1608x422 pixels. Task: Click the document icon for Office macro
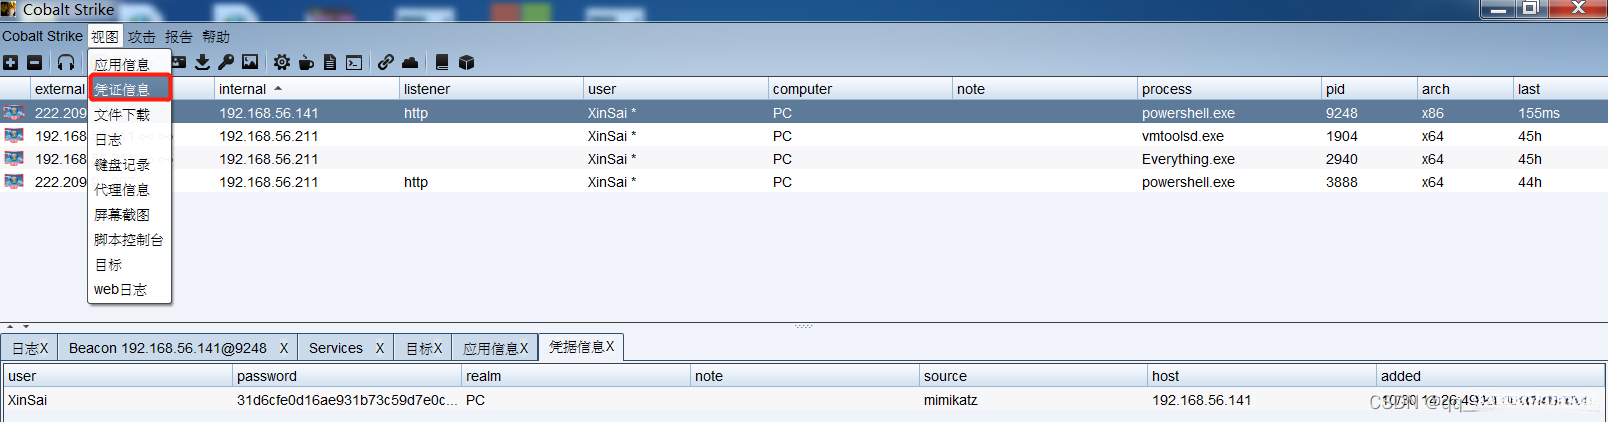330,62
